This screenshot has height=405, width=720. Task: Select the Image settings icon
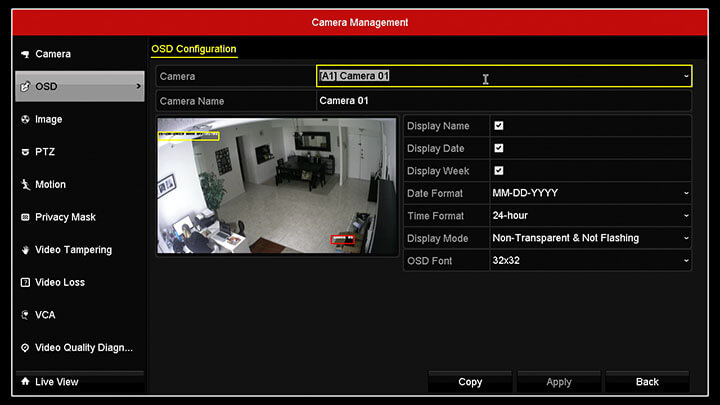pyautogui.click(x=25, y=119)
